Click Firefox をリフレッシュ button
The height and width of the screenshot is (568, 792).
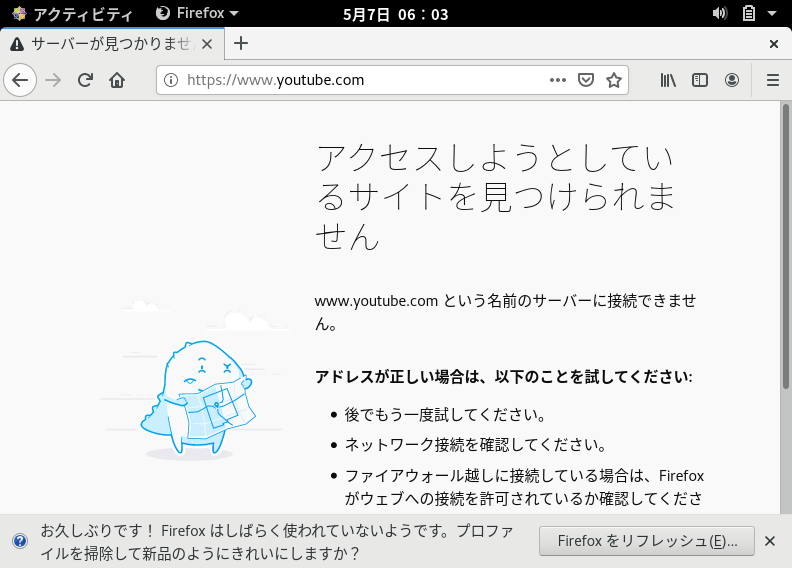(x=647, y=541)
